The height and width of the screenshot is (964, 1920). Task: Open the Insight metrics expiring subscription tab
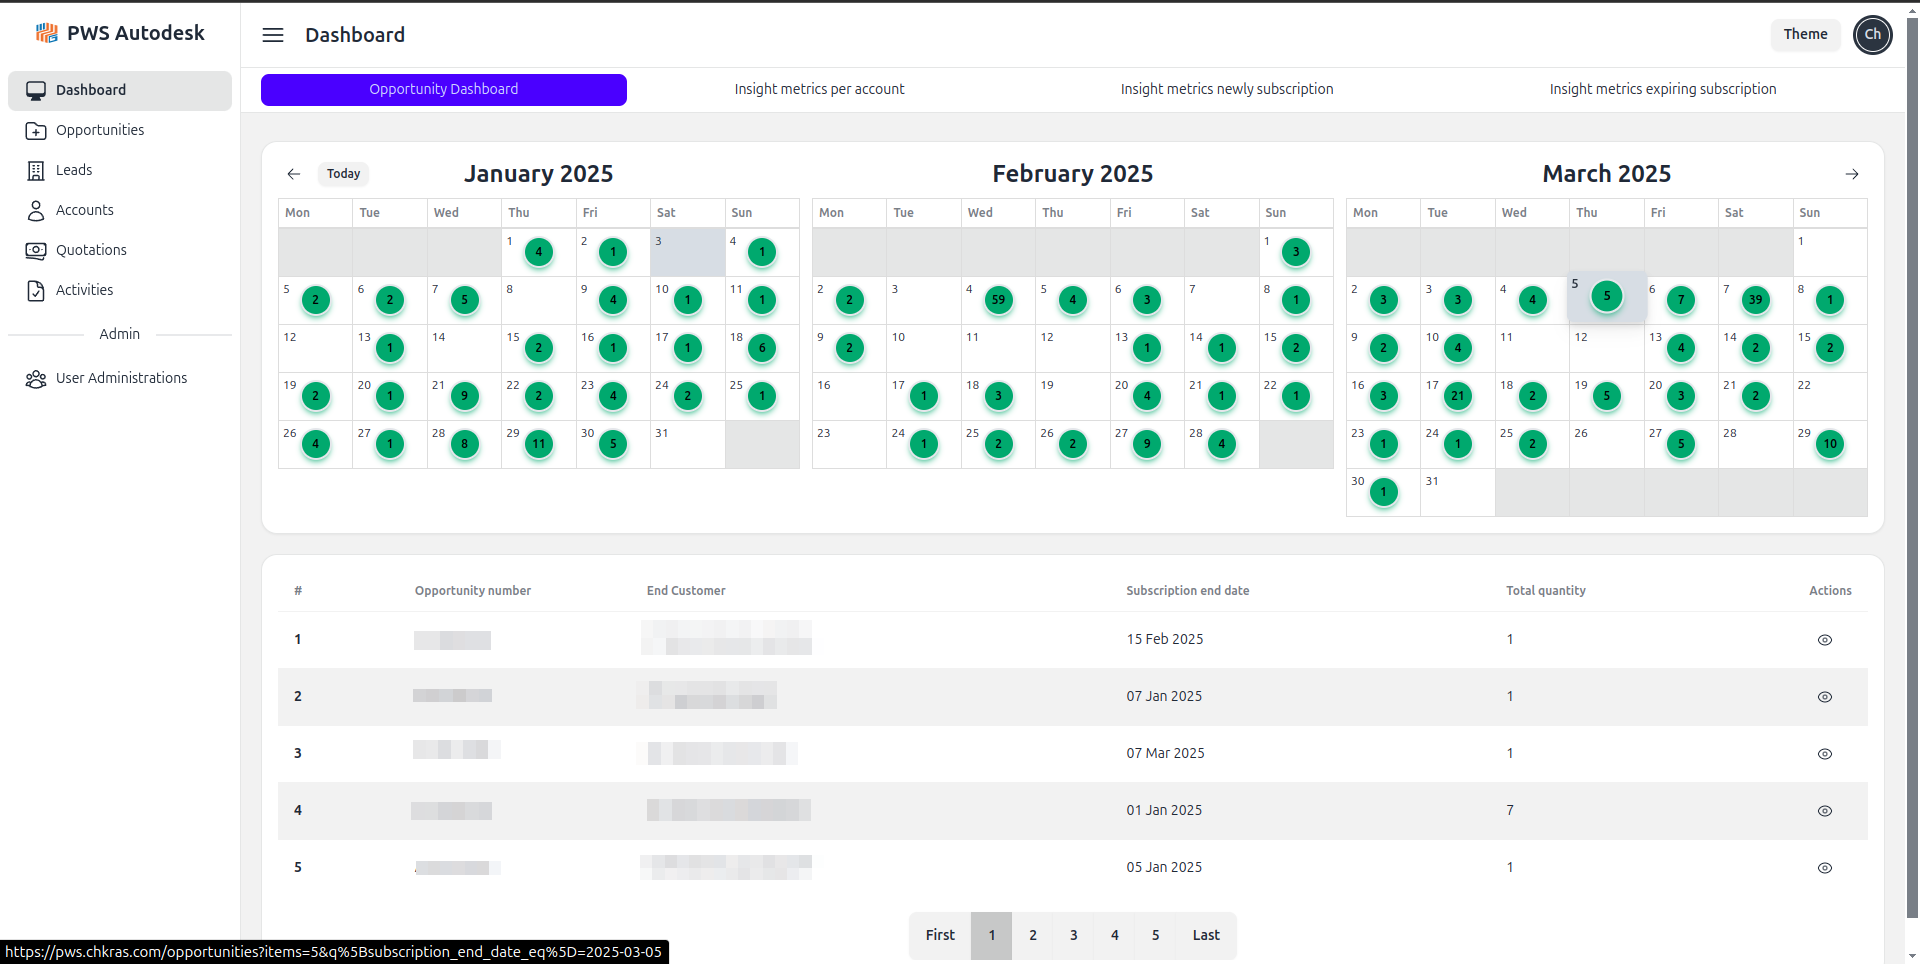click(1663, 89)
